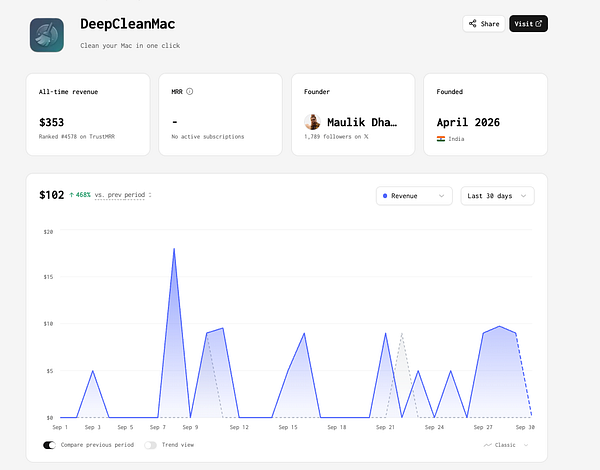Open the Last 30 days range dropdown
The width and height of the screenshot is (600, 470).
[x=497, y=196]
